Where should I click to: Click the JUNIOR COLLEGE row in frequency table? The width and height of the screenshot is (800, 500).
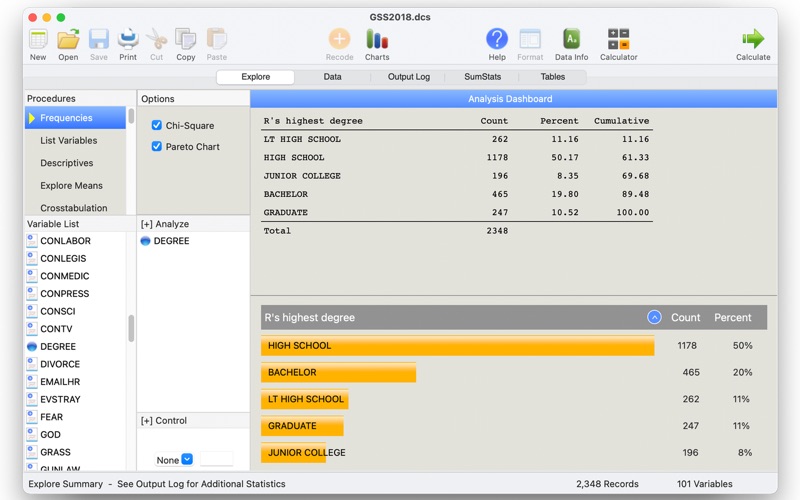[x=457, y=176]
